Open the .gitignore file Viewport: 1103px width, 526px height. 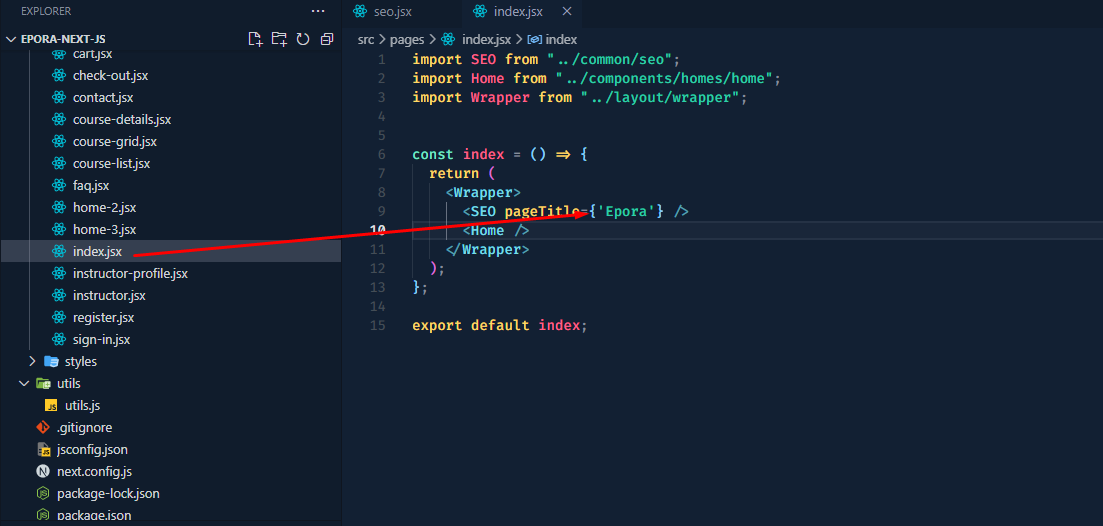point(84,427)
